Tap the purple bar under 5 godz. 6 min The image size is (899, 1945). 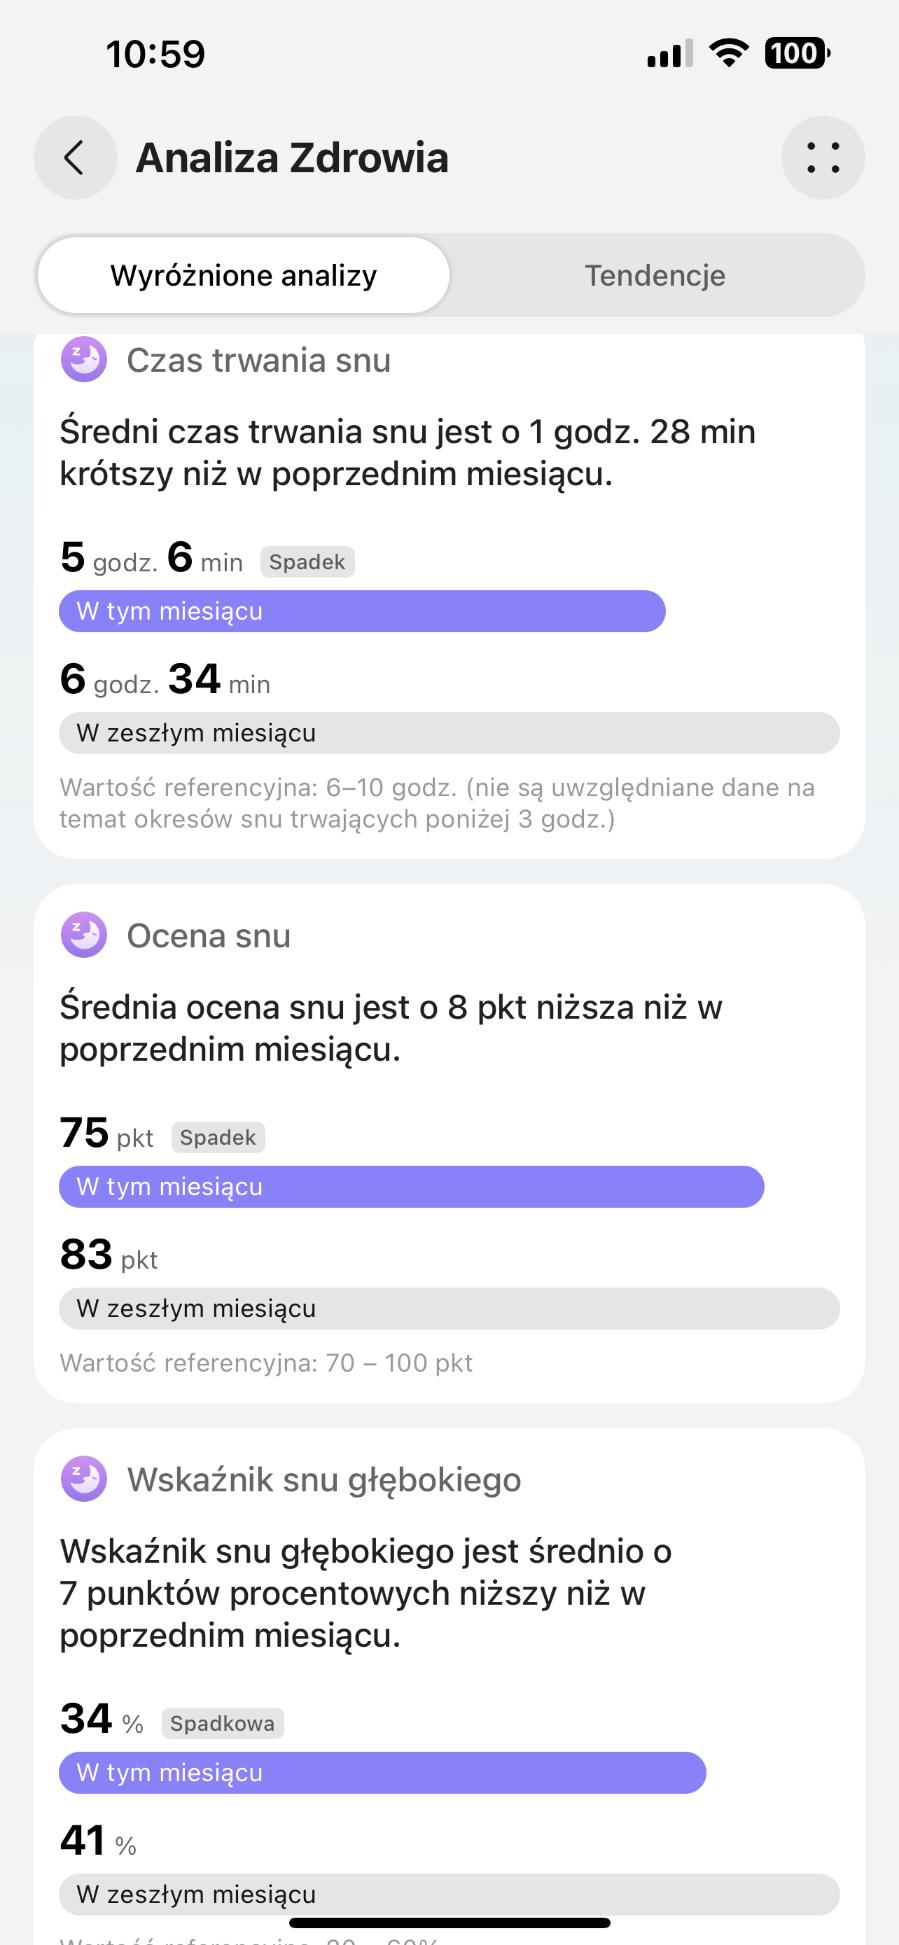click(x=362, y=611)
